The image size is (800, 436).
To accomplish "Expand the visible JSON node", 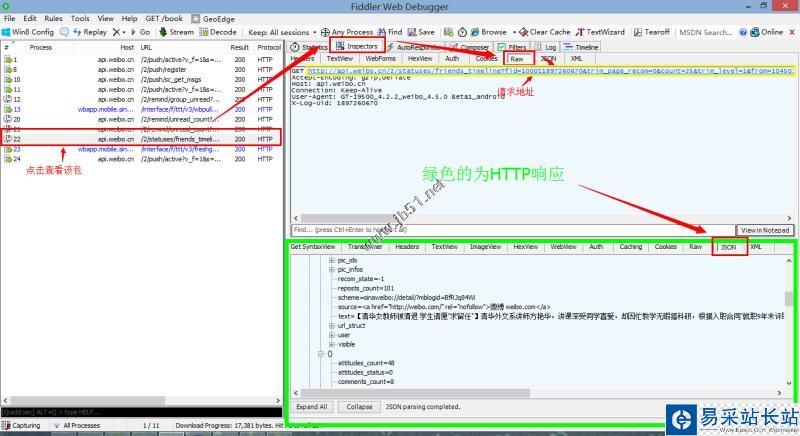I will (x=332, y=344).
